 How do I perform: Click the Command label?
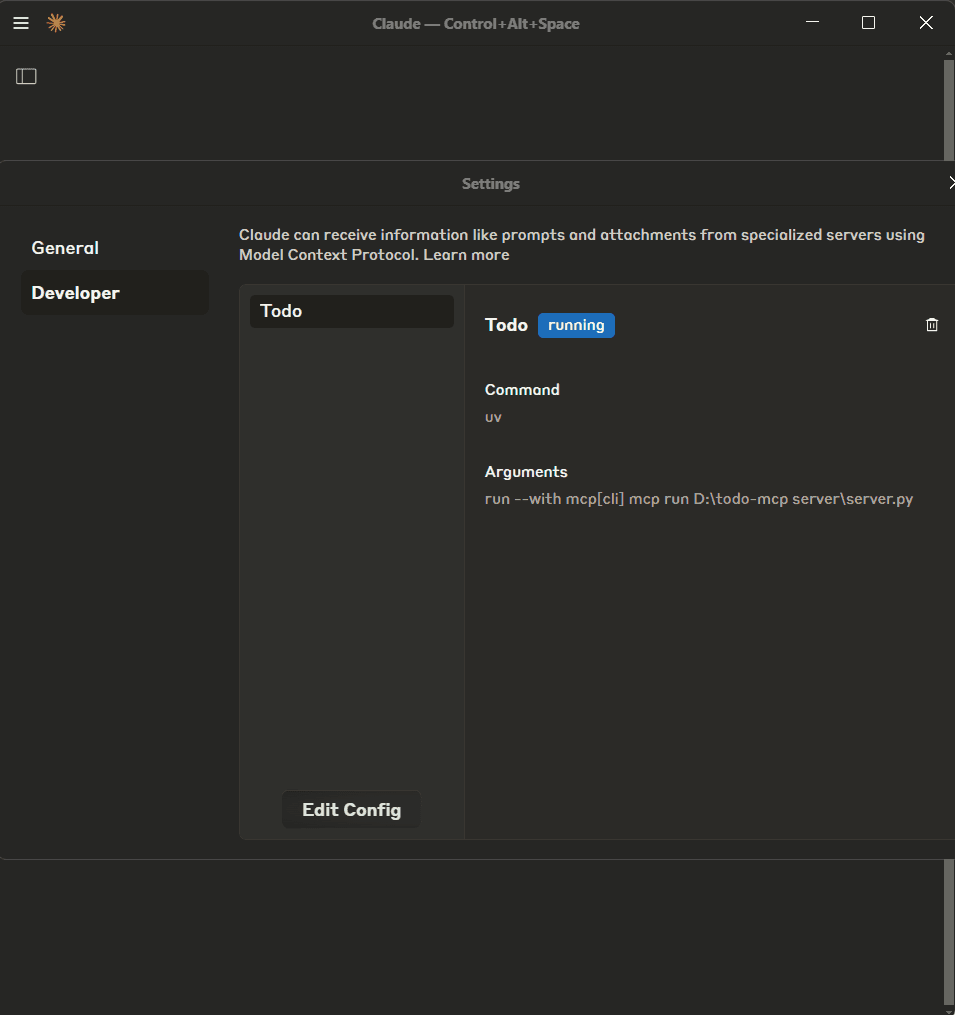pos(522,390)
